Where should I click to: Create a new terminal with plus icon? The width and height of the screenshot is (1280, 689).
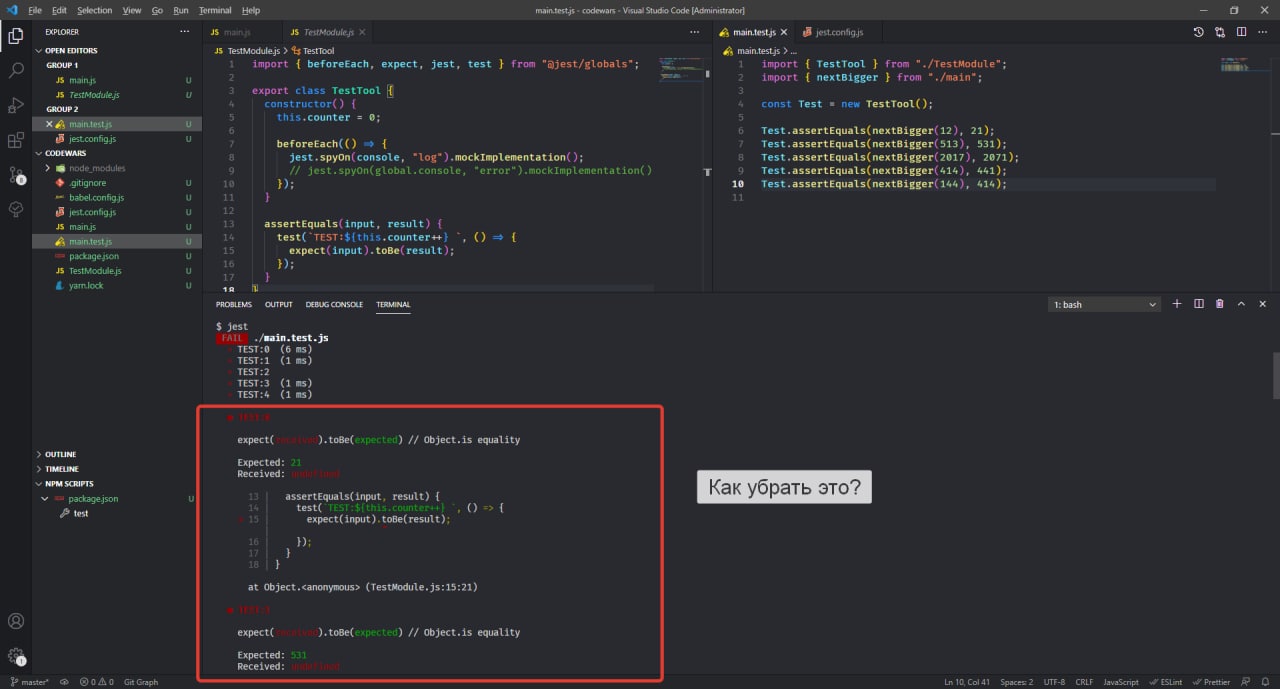click(x=1177, y=304)
